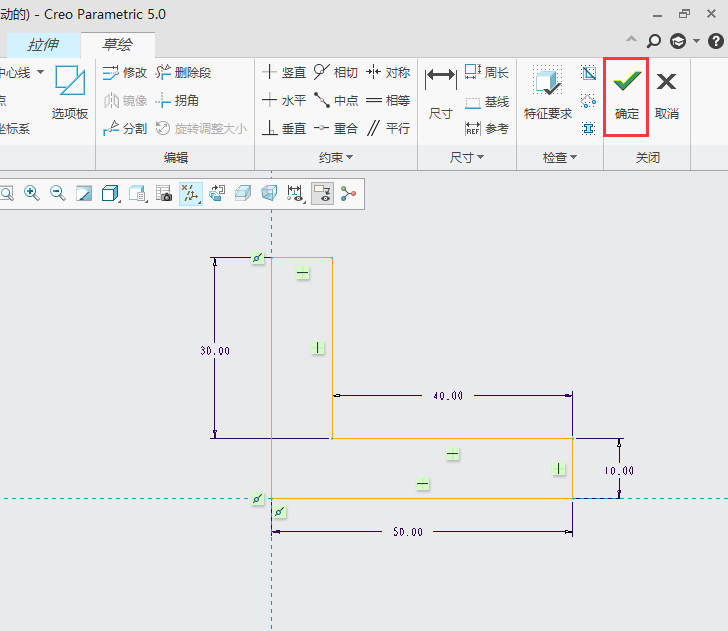
Task: Select the 拐角 corner tool
Action: point(177,100)
